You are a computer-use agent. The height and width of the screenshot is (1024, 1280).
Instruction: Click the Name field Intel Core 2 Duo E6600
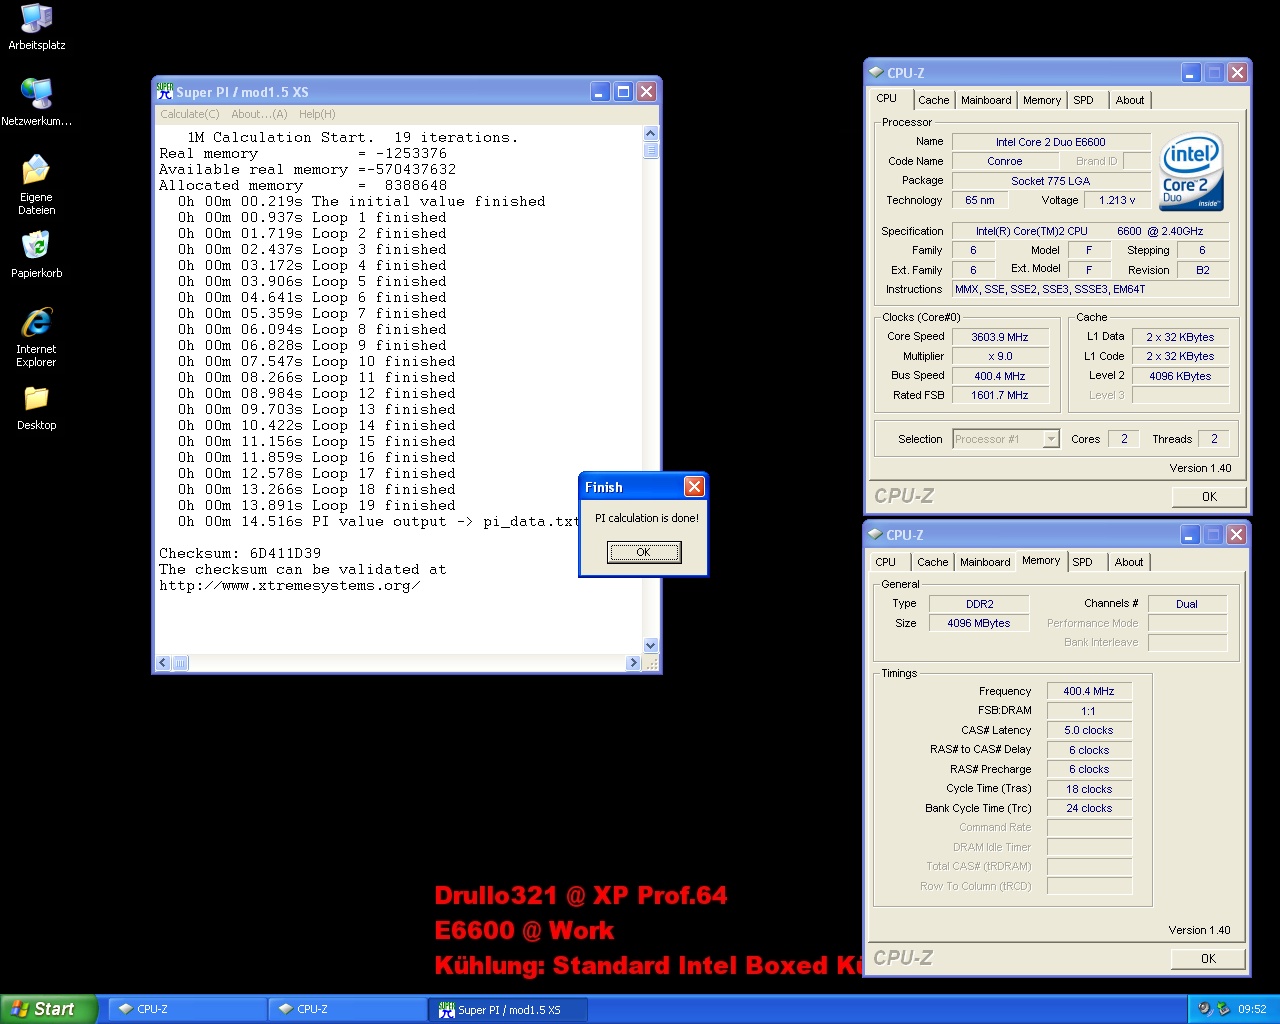coord(1051,142)
